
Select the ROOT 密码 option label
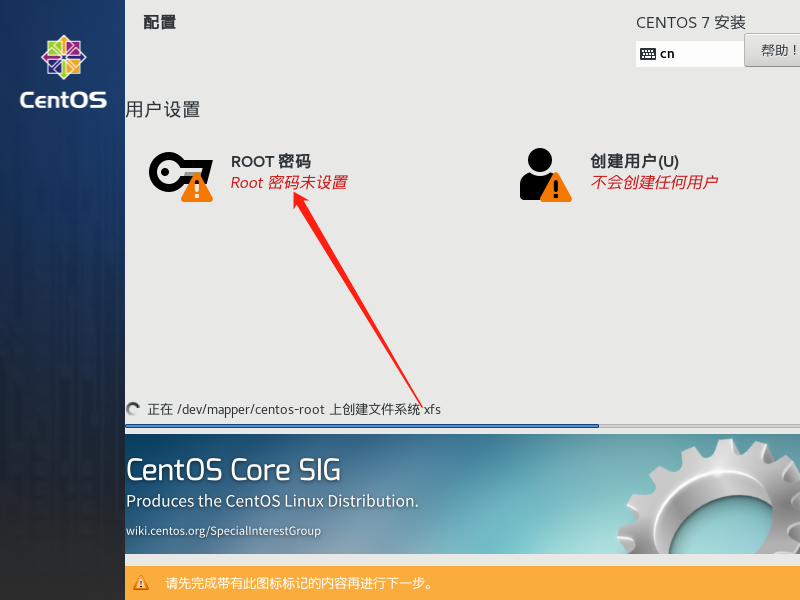(x=271, y=162)
